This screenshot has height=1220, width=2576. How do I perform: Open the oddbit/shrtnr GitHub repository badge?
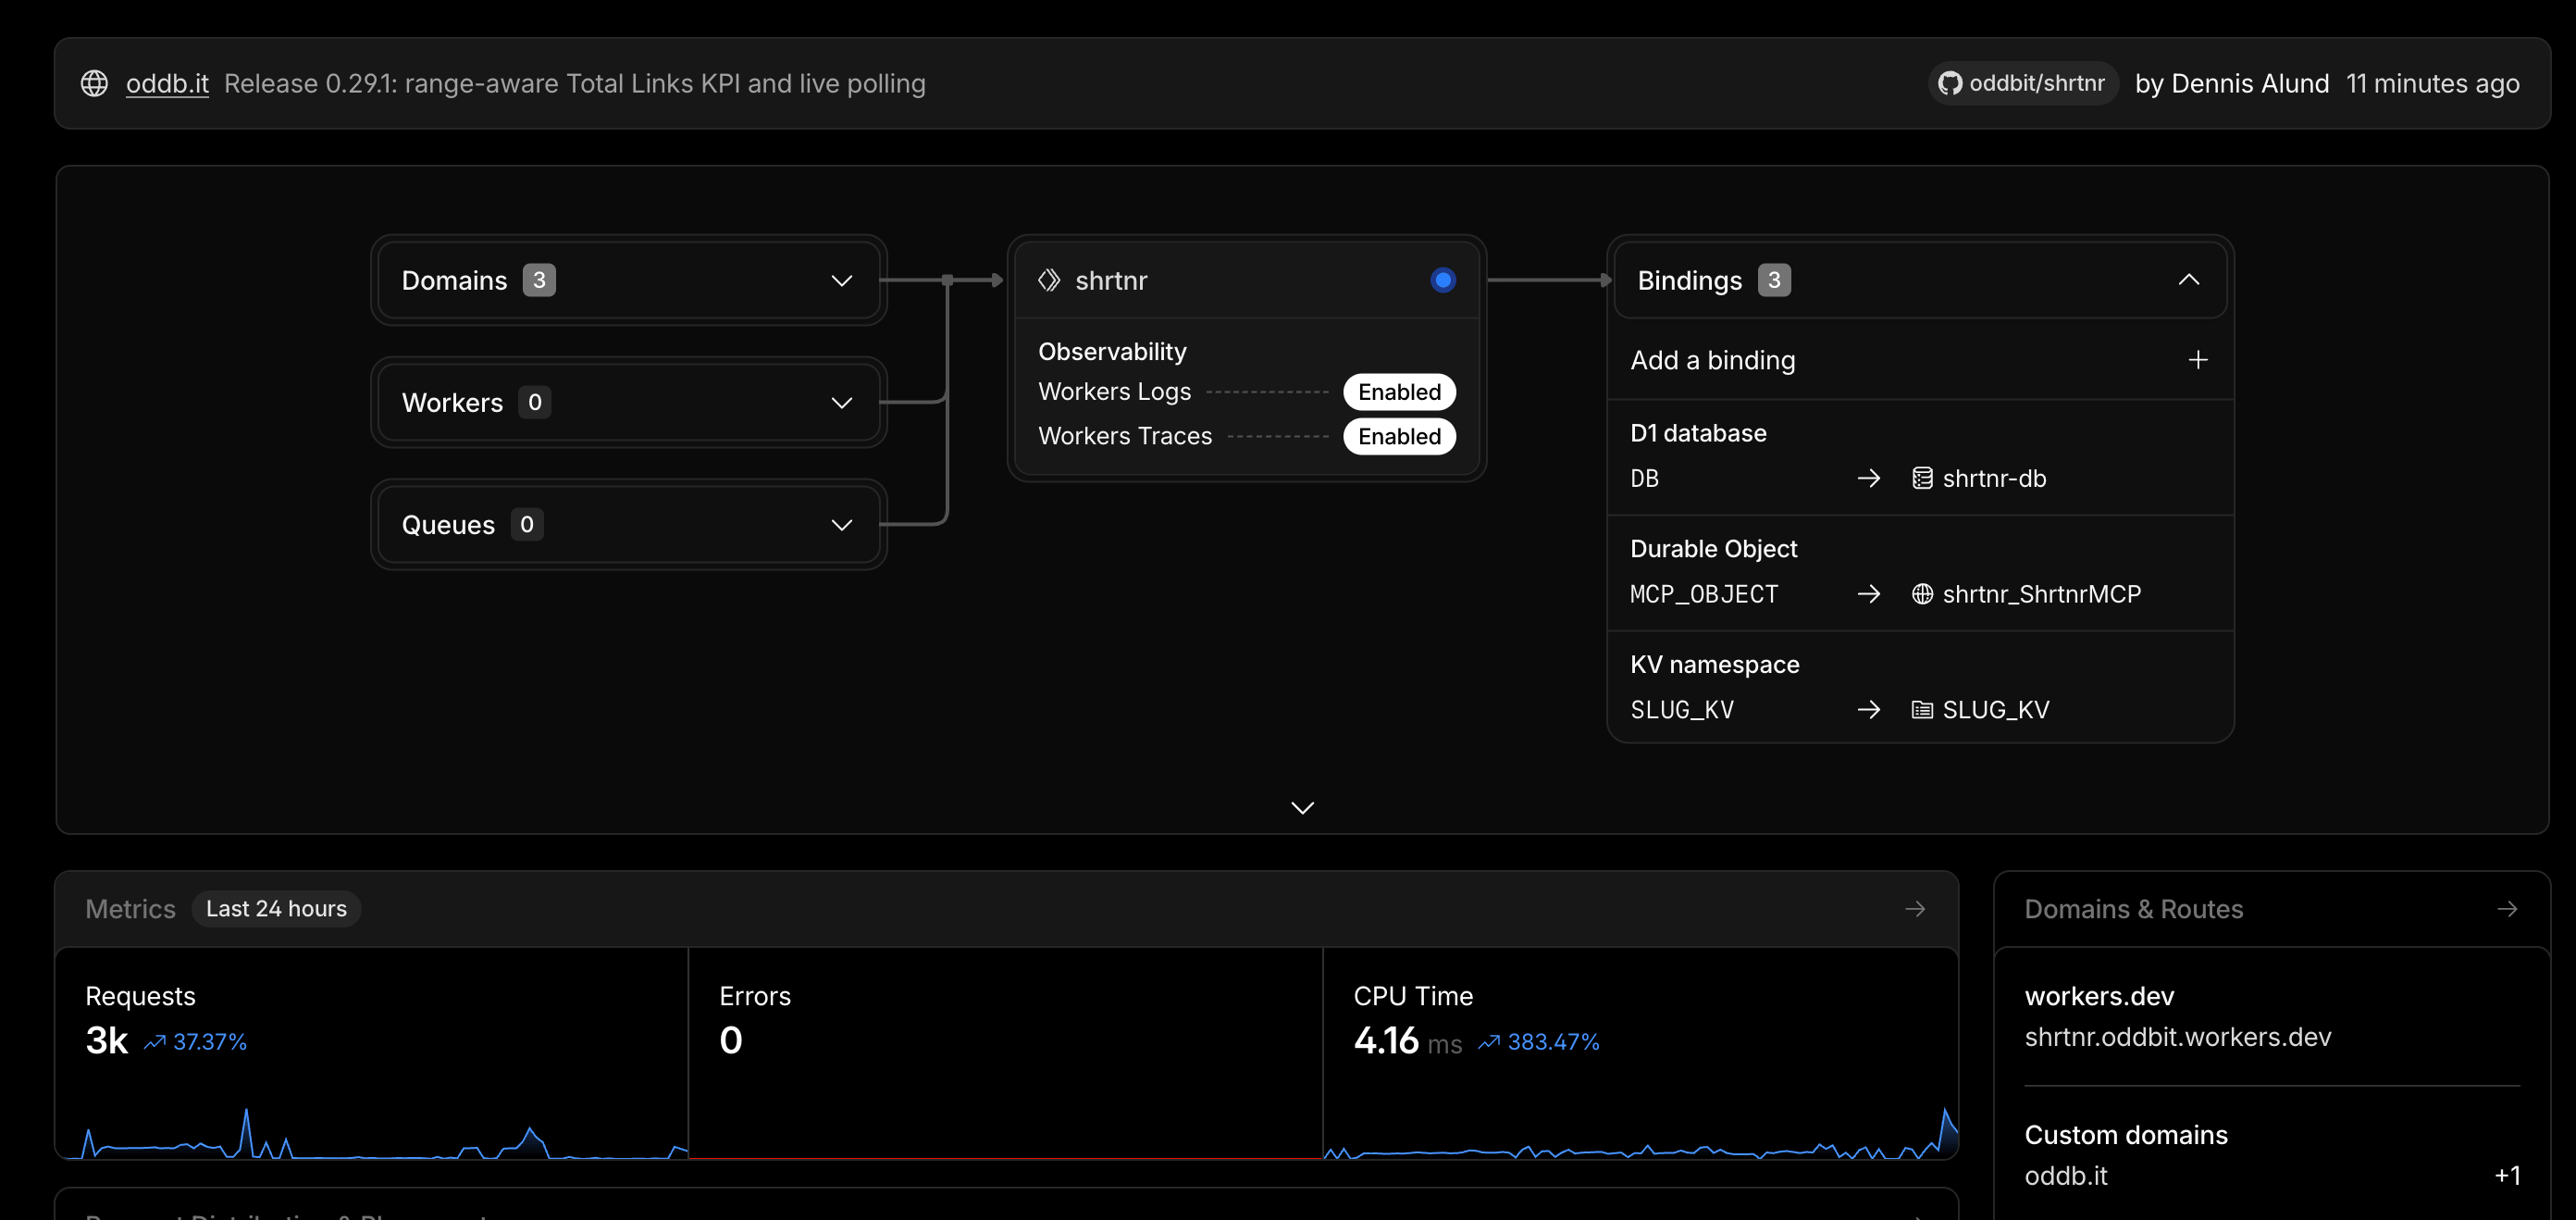tap(2022, 83)
